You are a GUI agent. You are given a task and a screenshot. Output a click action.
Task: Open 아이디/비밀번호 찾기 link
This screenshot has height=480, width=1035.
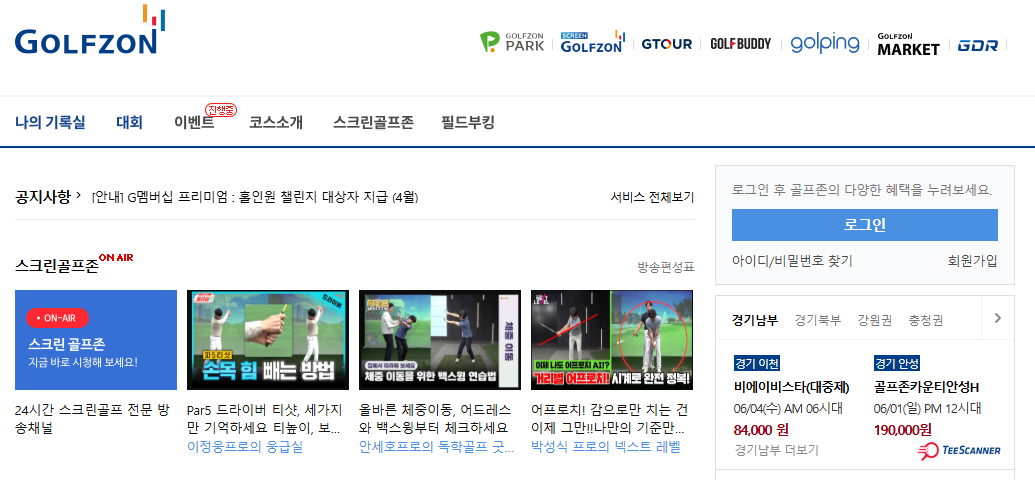click(x=792, y=261)
